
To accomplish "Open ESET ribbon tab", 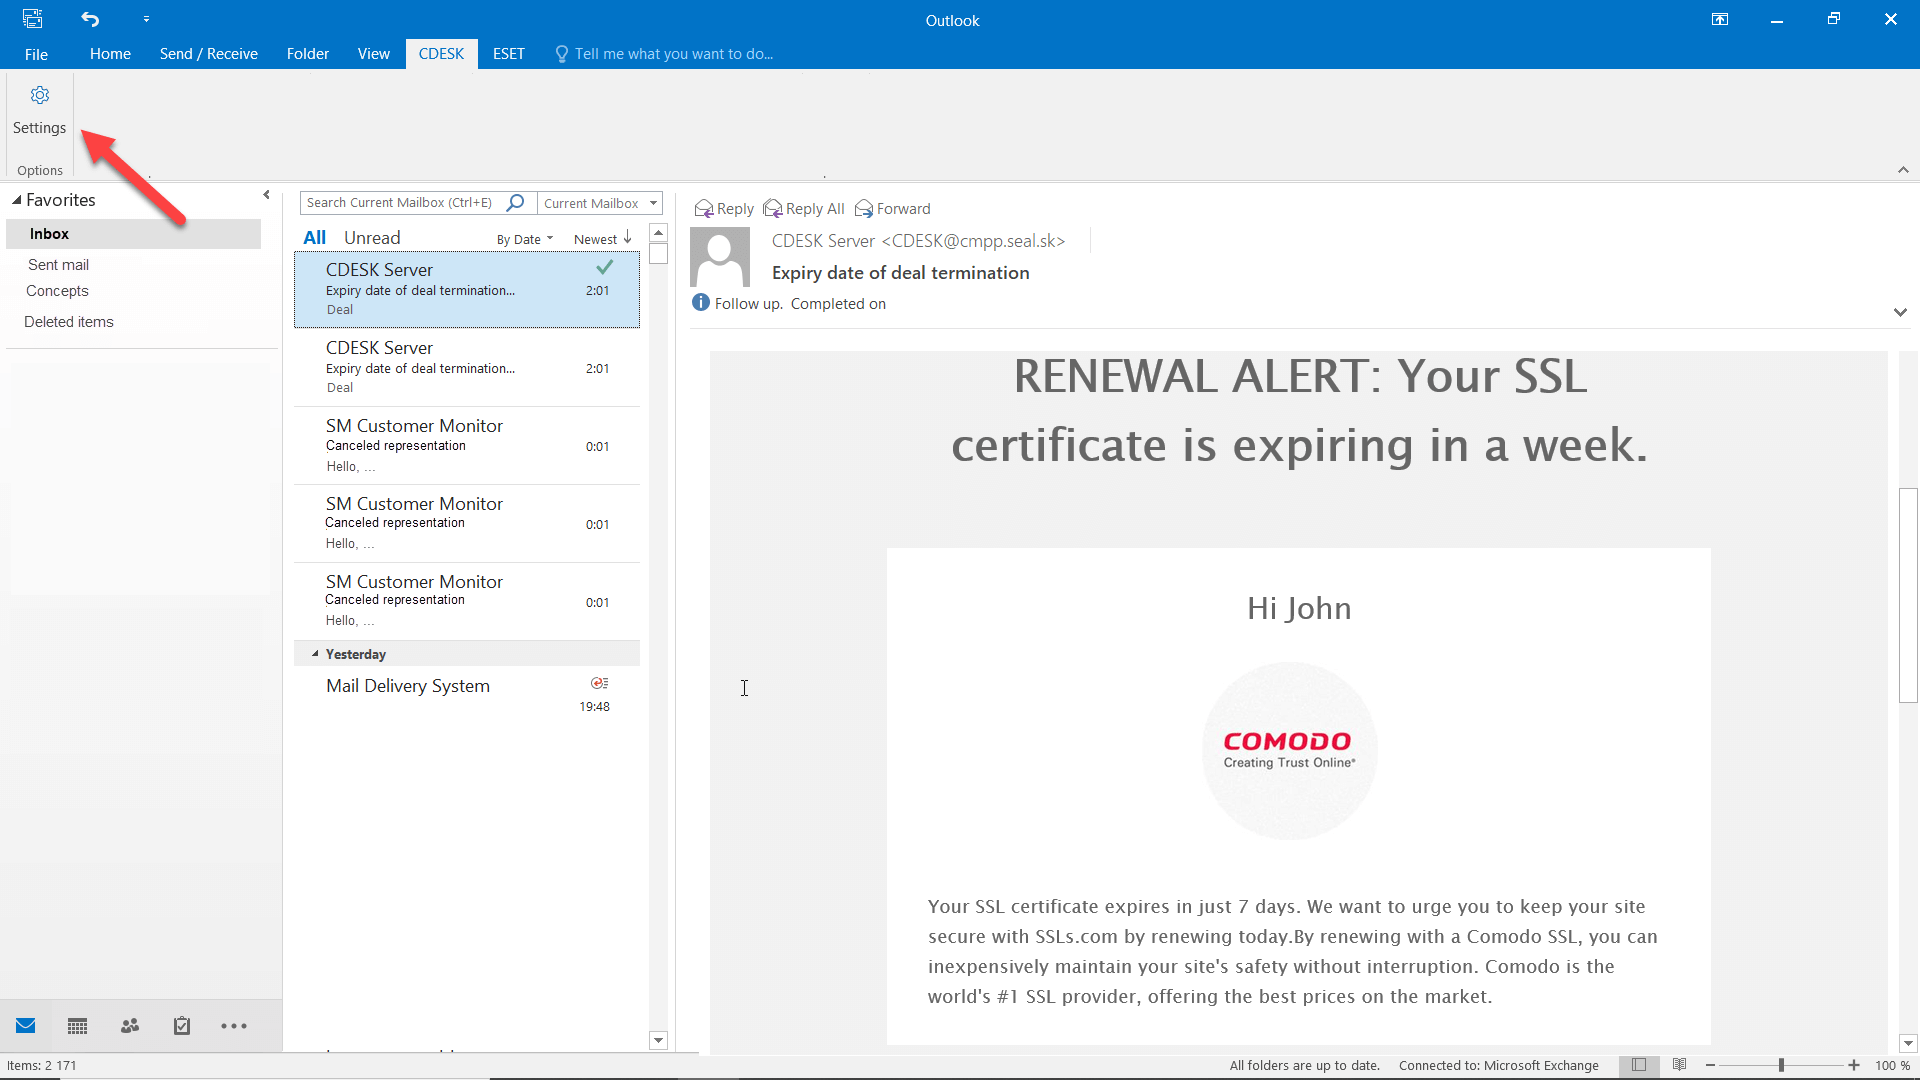I will point(508,54).
